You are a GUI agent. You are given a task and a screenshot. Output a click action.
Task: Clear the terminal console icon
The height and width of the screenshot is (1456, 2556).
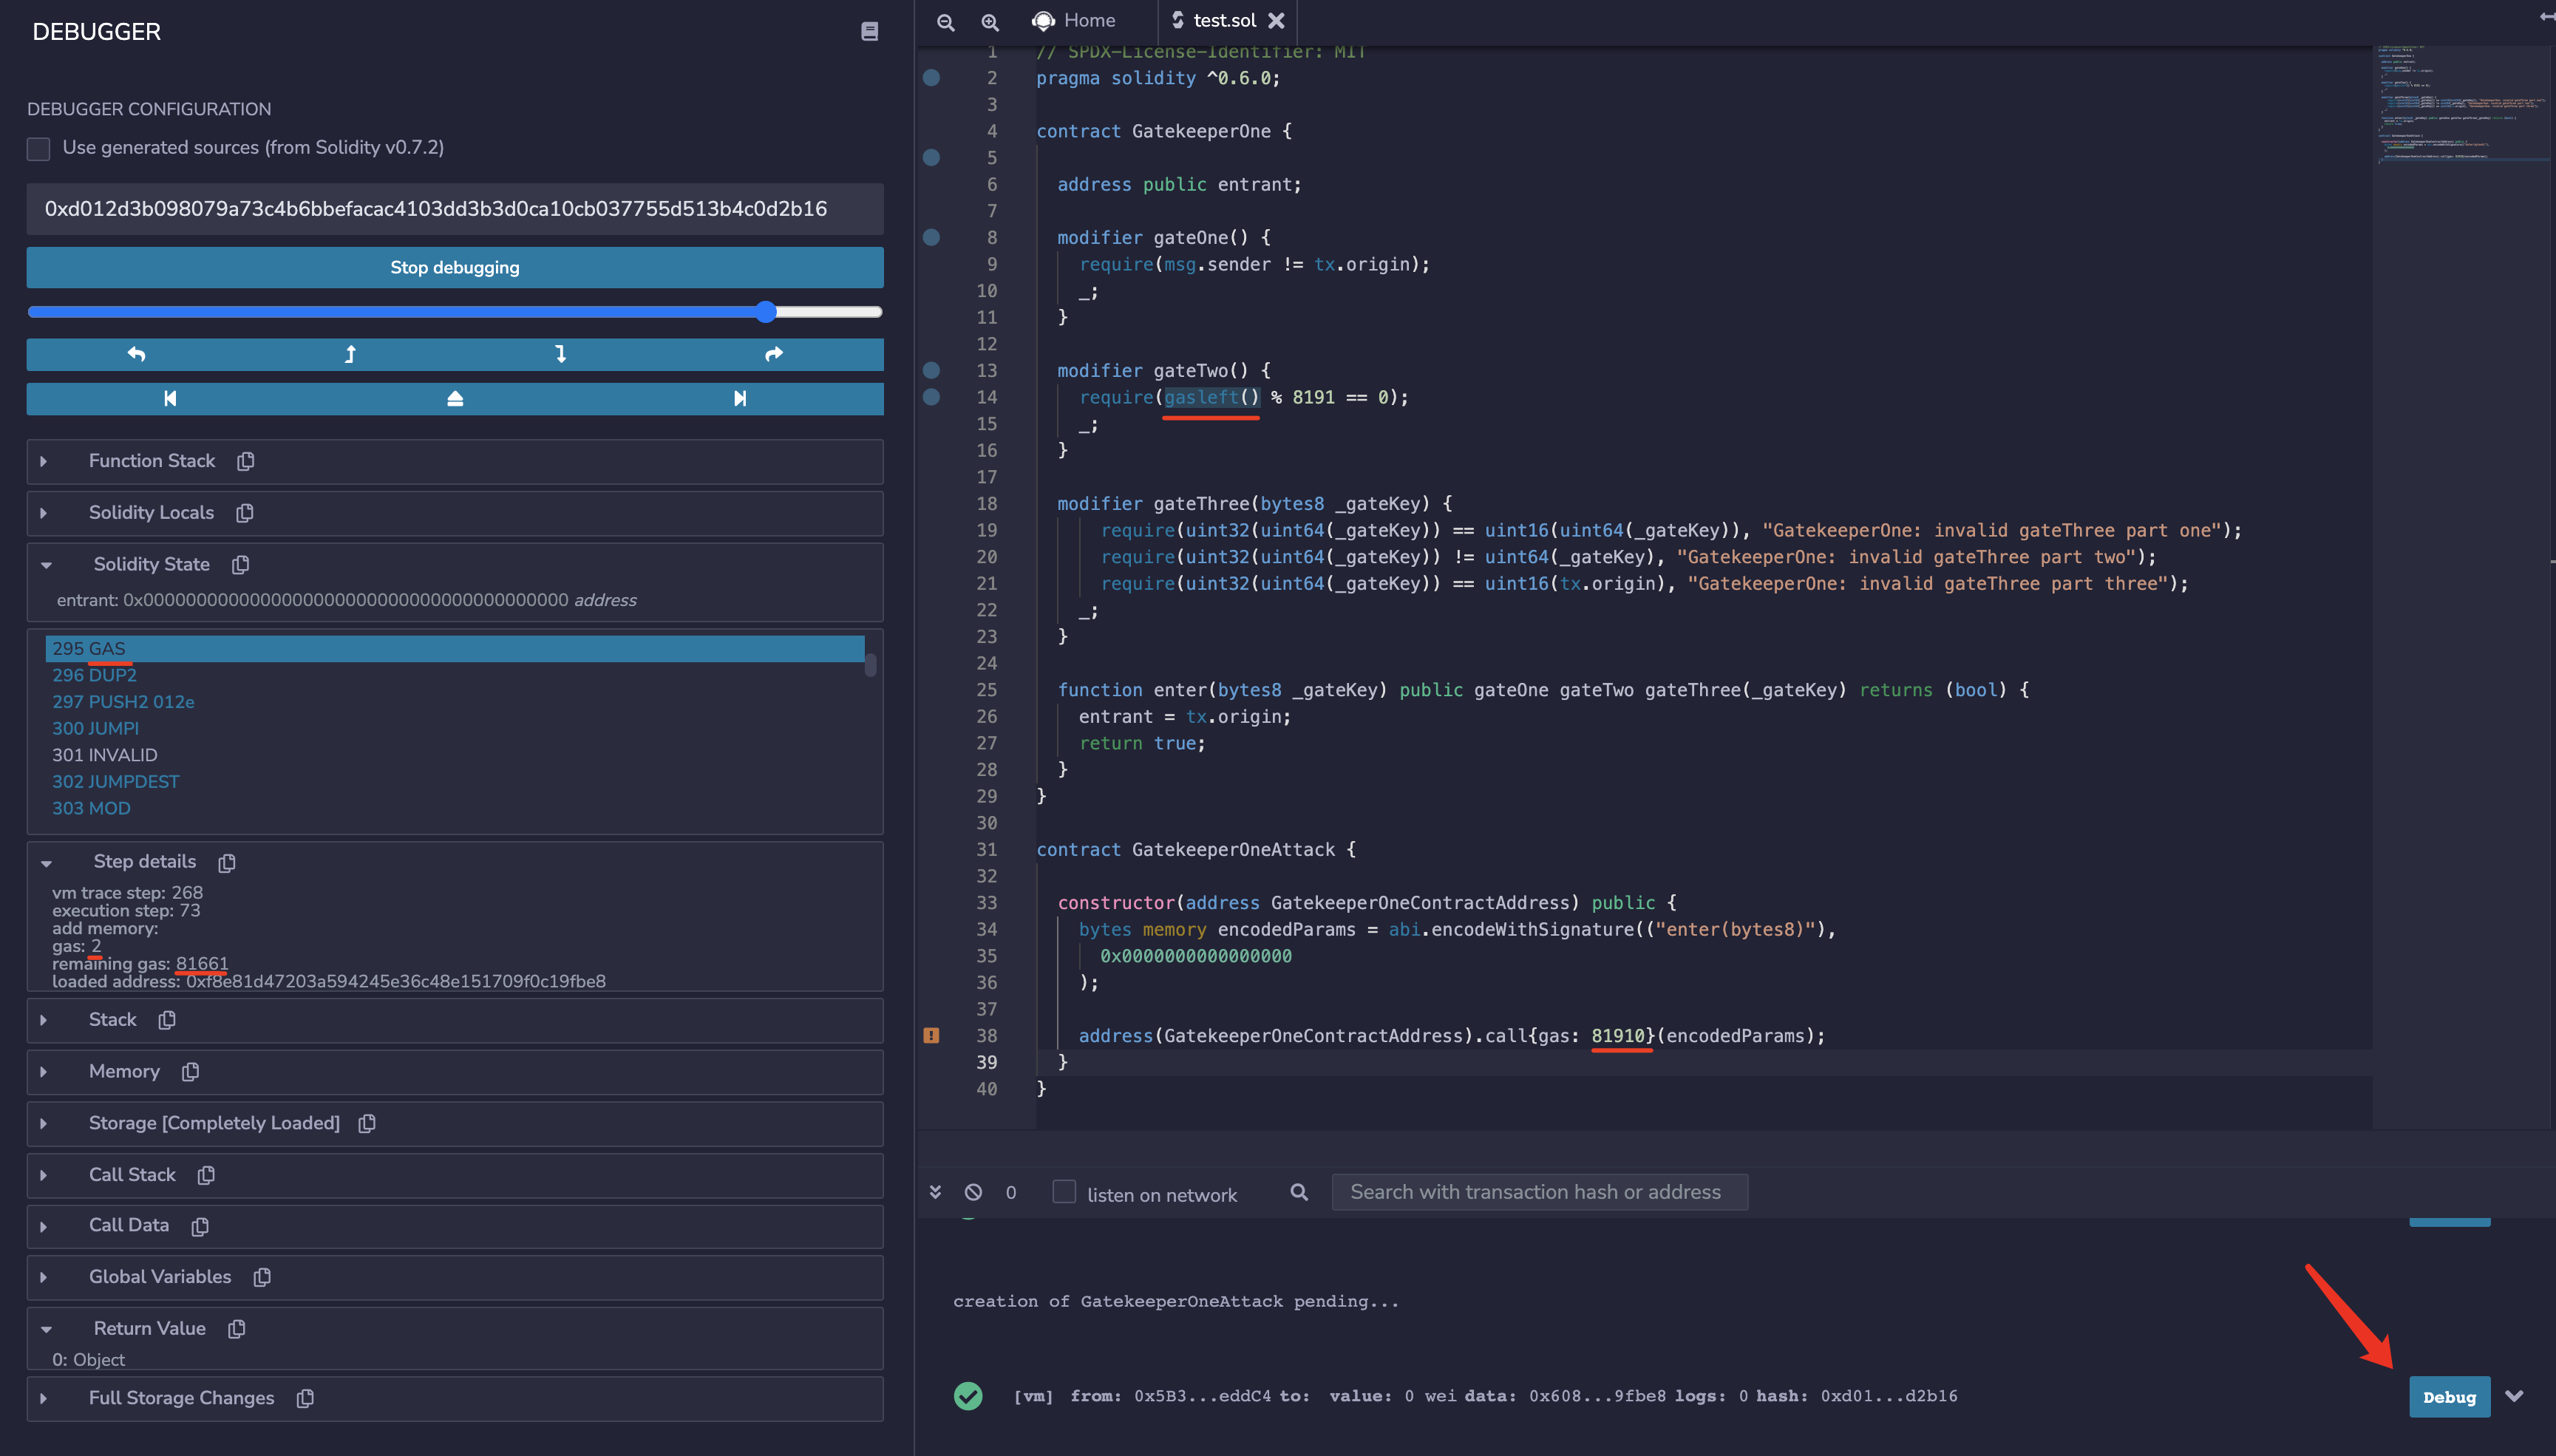[x=973, y=1192]
